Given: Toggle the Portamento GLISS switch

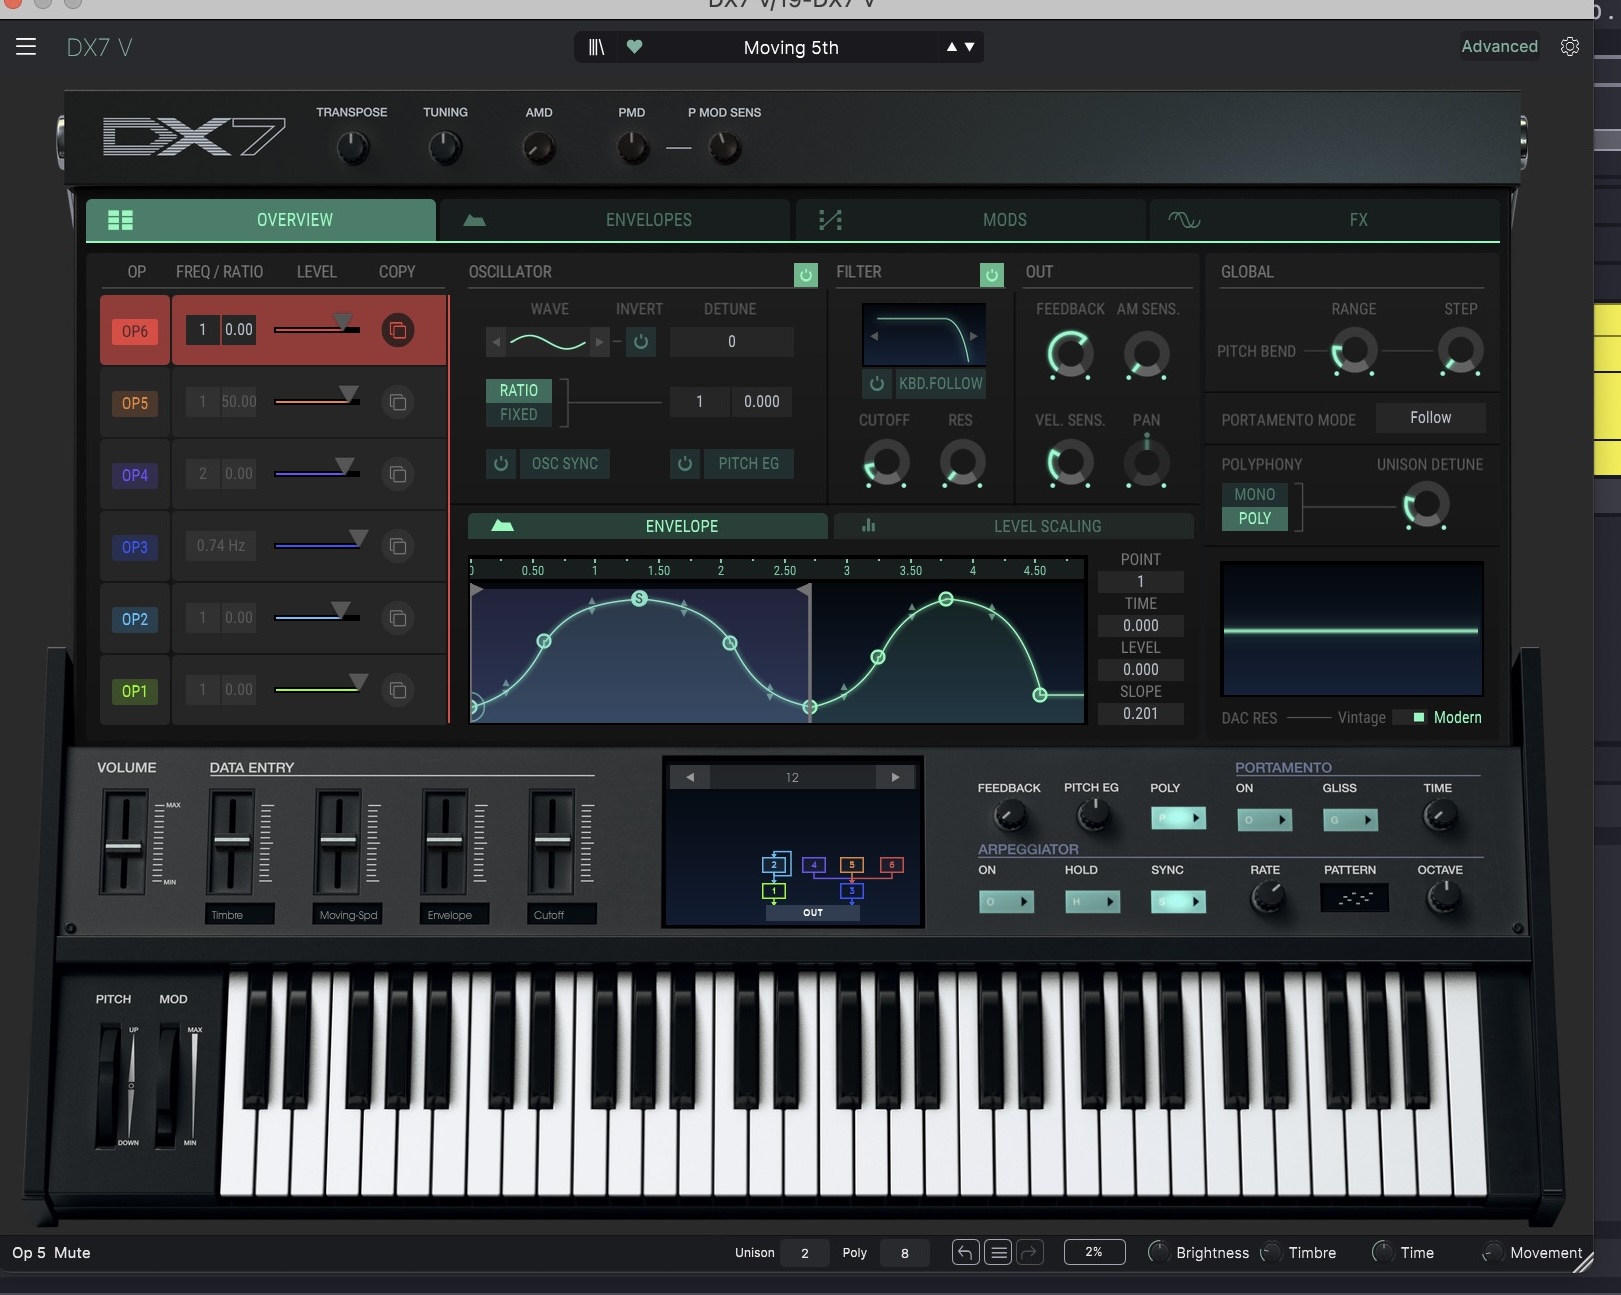Looking at the screenshot, I should (x=1351, y=820).
